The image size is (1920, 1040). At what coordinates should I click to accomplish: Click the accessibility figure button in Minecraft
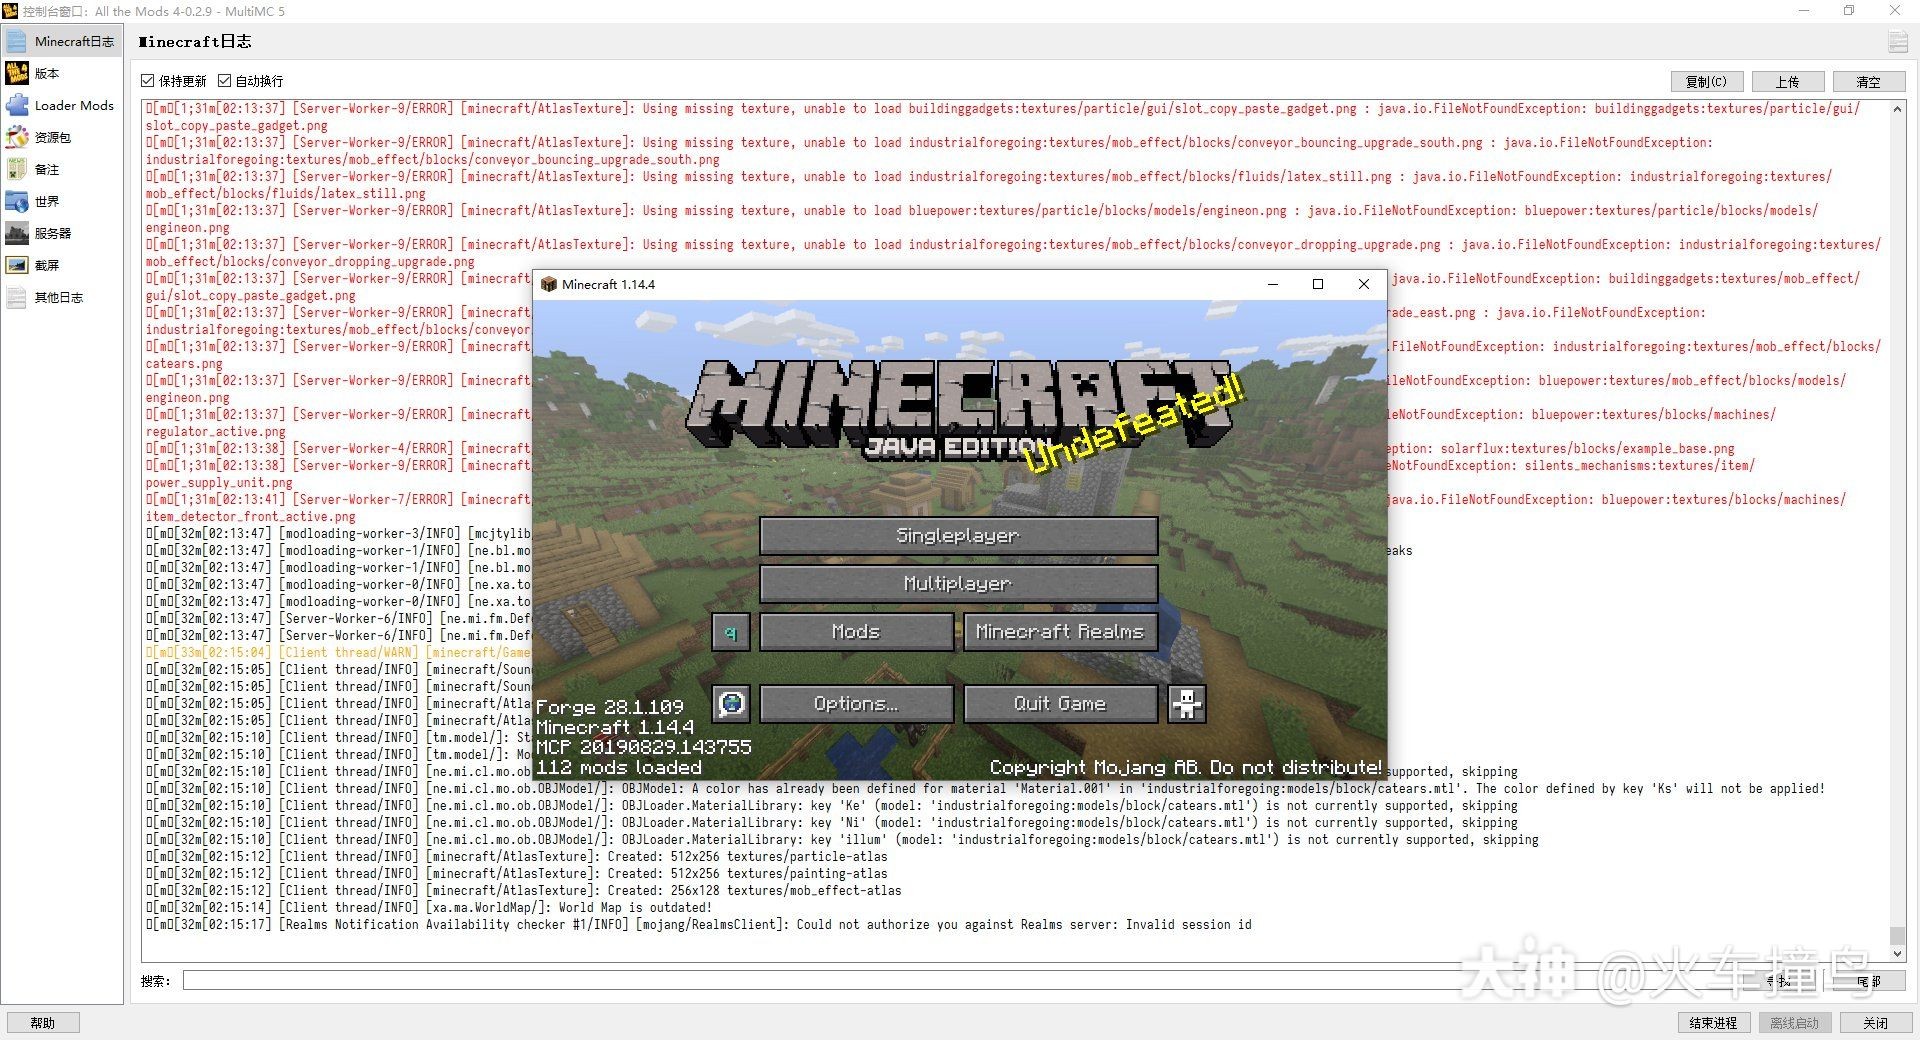pyautogui.click(x=1186, y=704)
